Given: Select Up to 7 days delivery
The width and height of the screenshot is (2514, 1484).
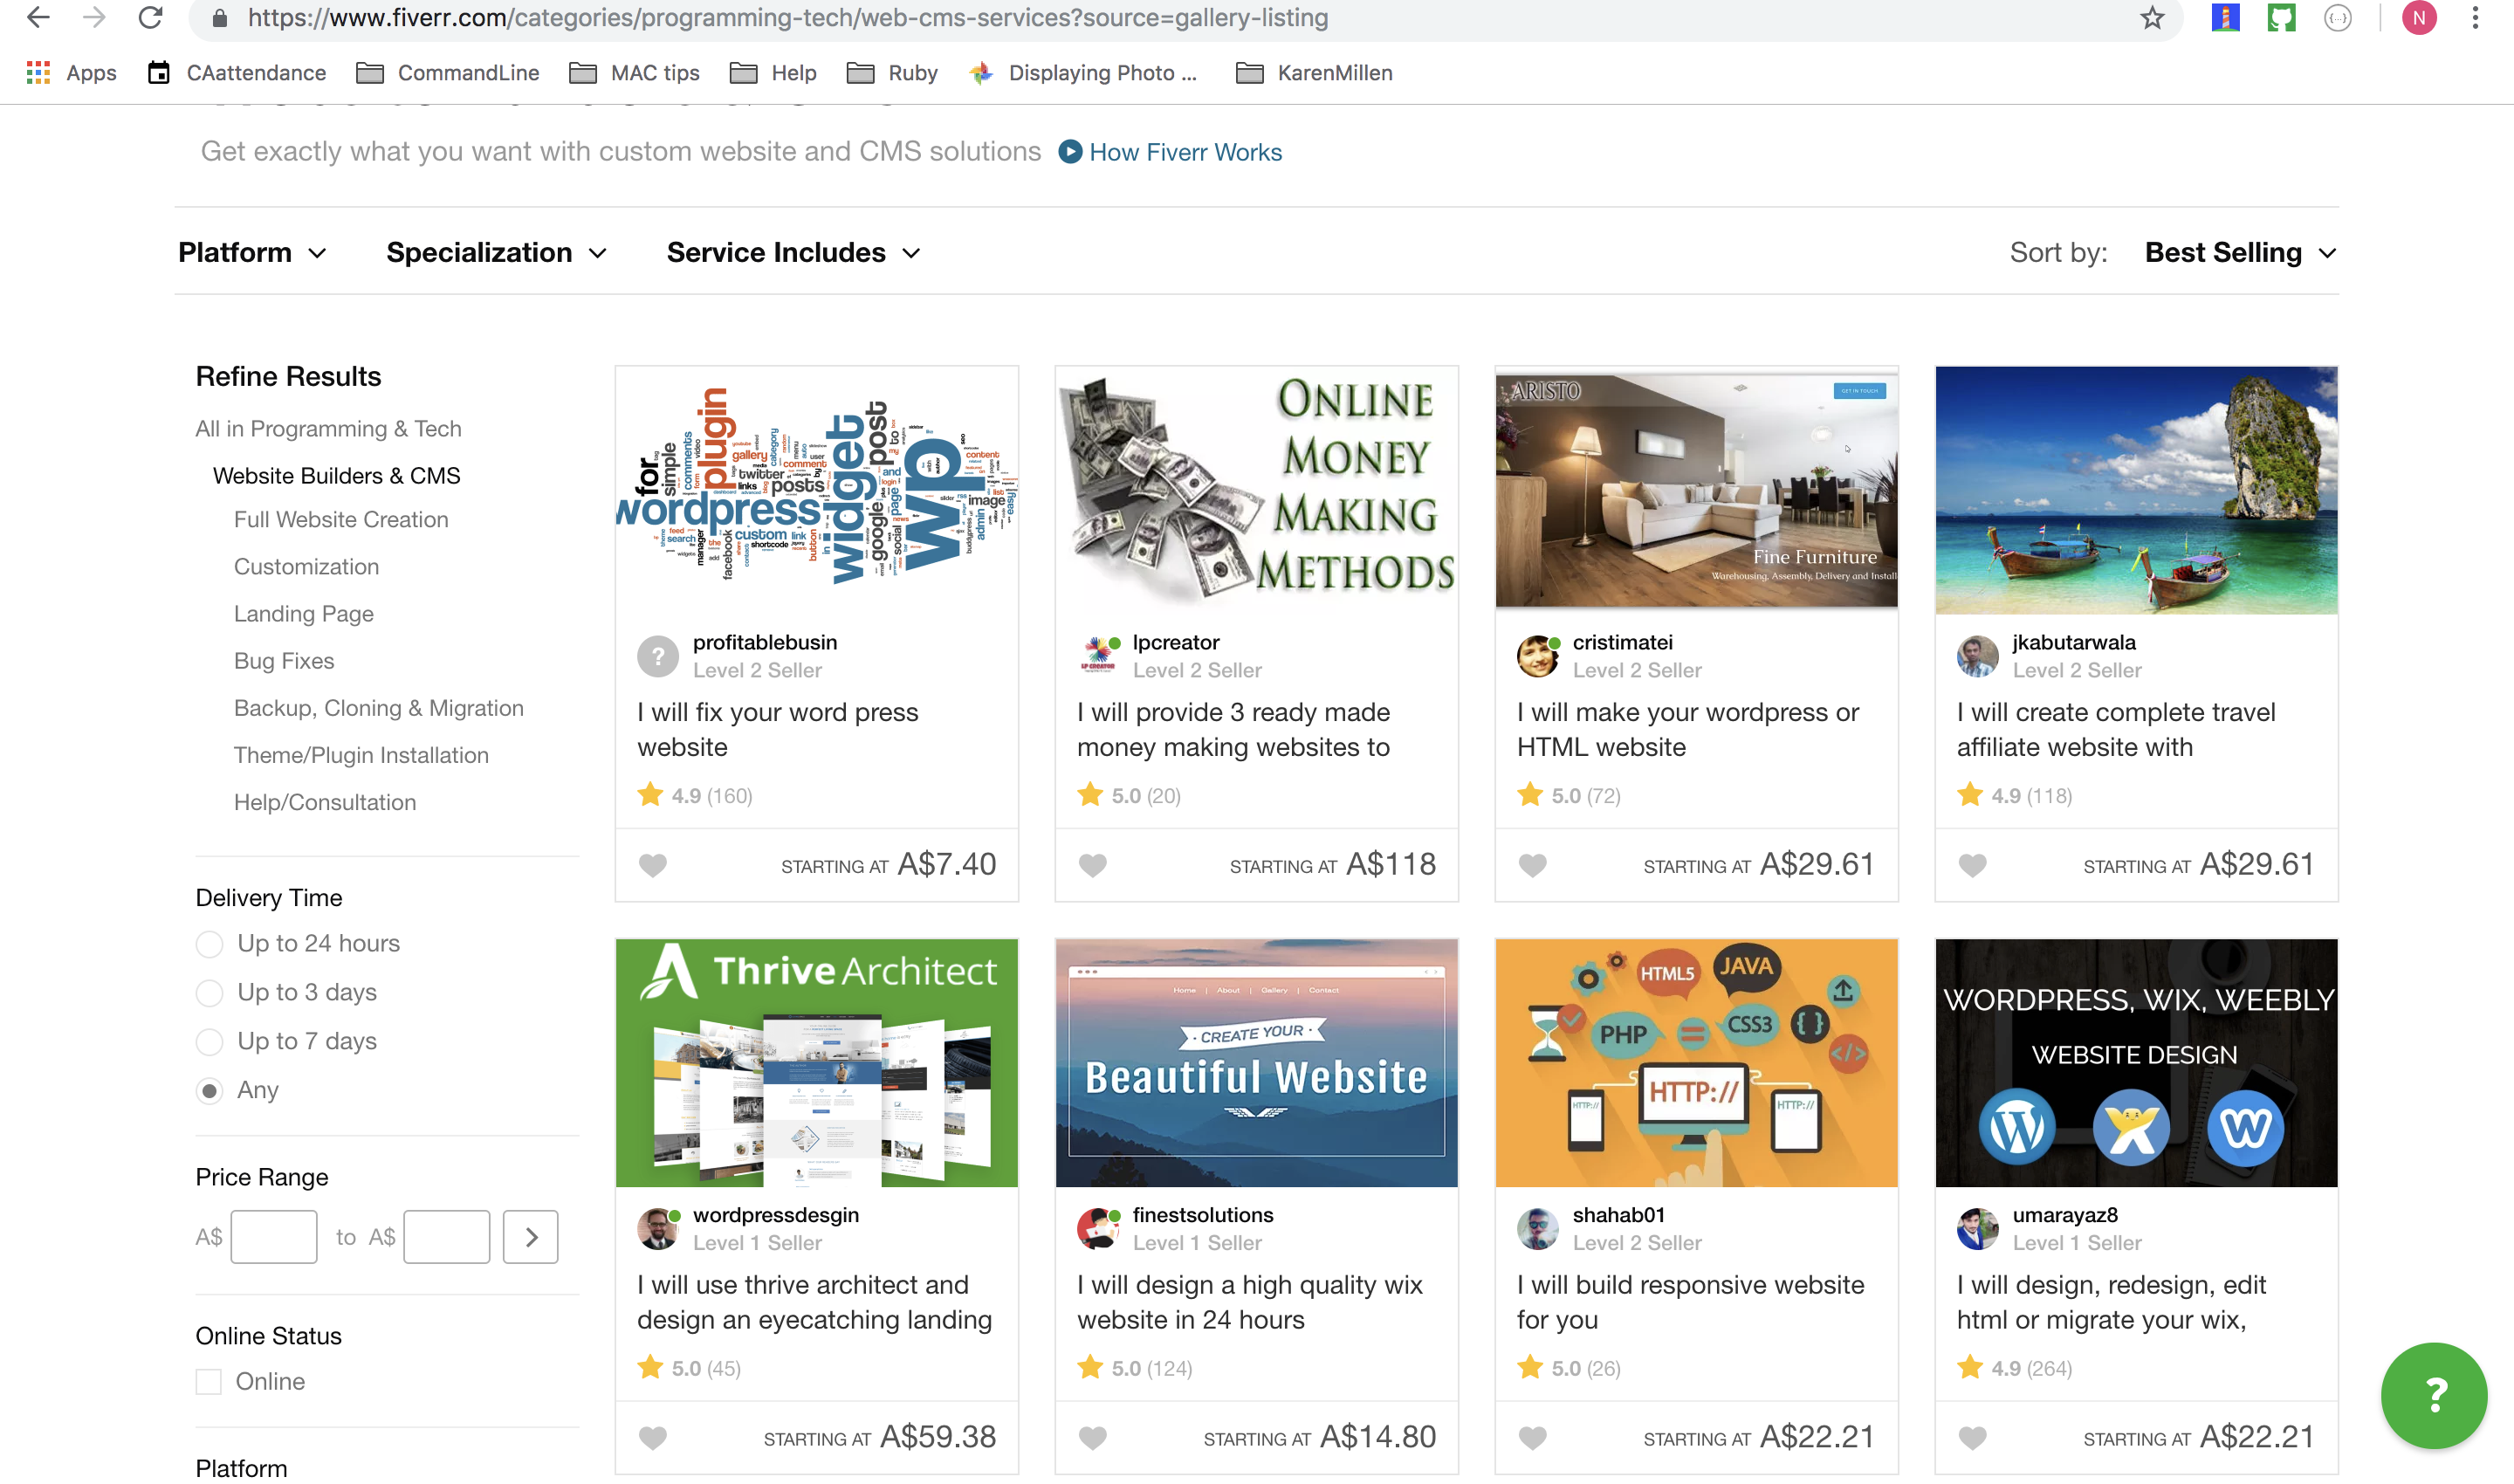Looking at the screenshot, I should pyautogui.click(x=209, y=1042).
